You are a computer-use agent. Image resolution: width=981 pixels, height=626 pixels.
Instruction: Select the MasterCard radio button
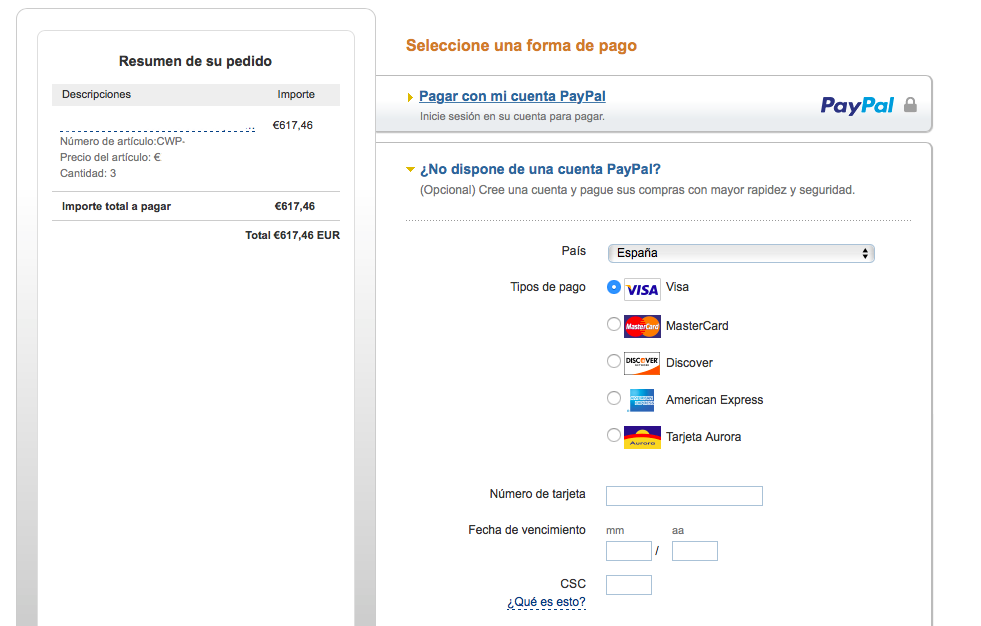click(x=614, y=324)
